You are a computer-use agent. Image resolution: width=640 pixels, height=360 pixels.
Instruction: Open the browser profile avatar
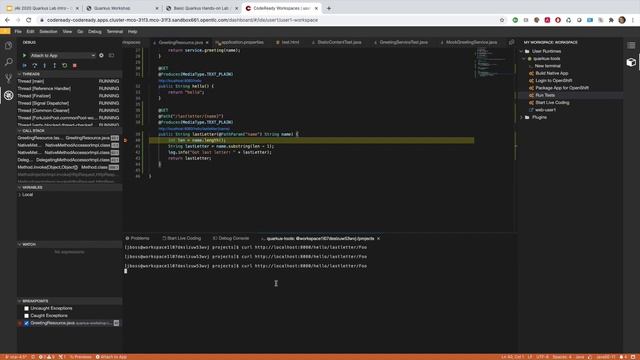(x=622, y=20)
